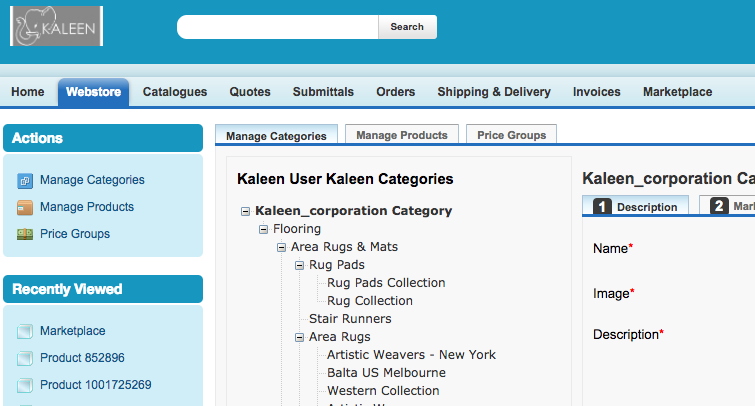Select Balta US Melbourne category
The width and height of the screenshot is (755, 406).
386,373
